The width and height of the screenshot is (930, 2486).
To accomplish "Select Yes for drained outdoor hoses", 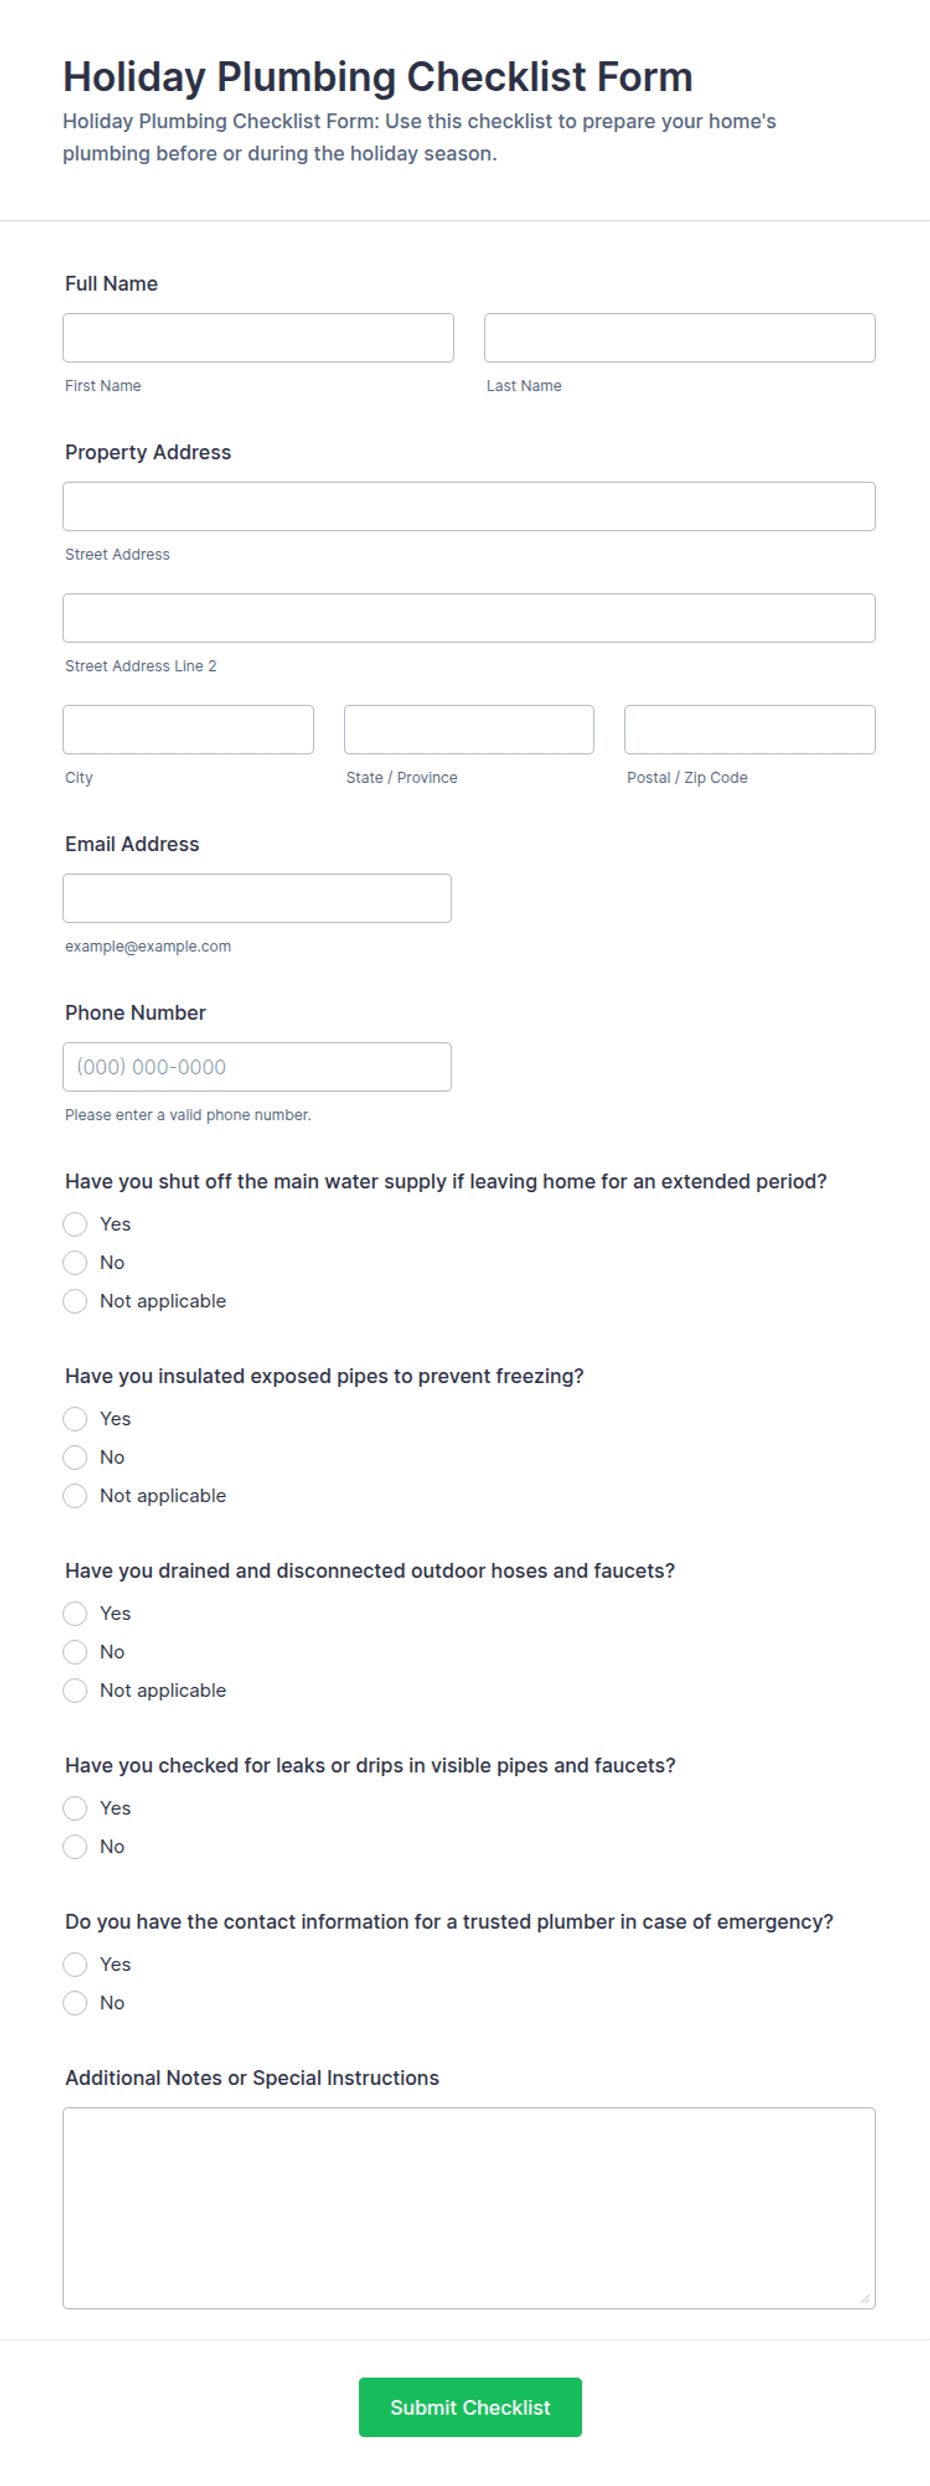I will click(75, 1613).
